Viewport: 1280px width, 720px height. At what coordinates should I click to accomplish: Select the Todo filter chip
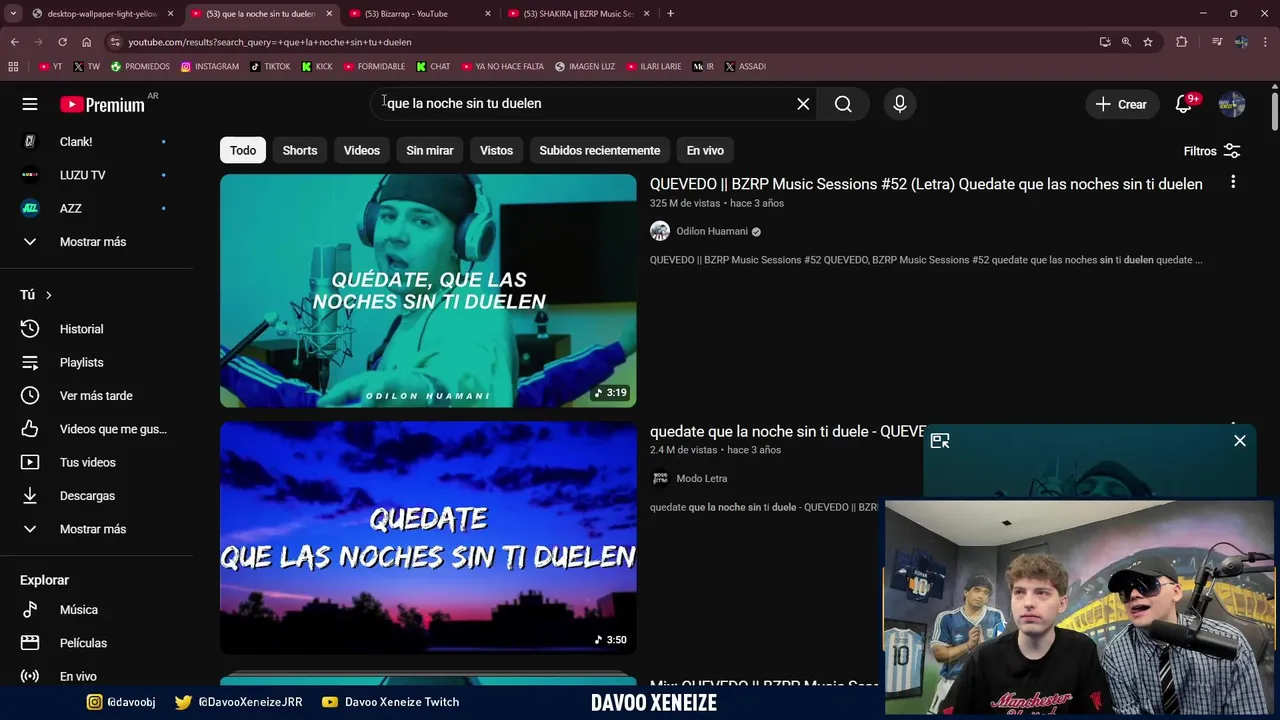click(243, 150)
